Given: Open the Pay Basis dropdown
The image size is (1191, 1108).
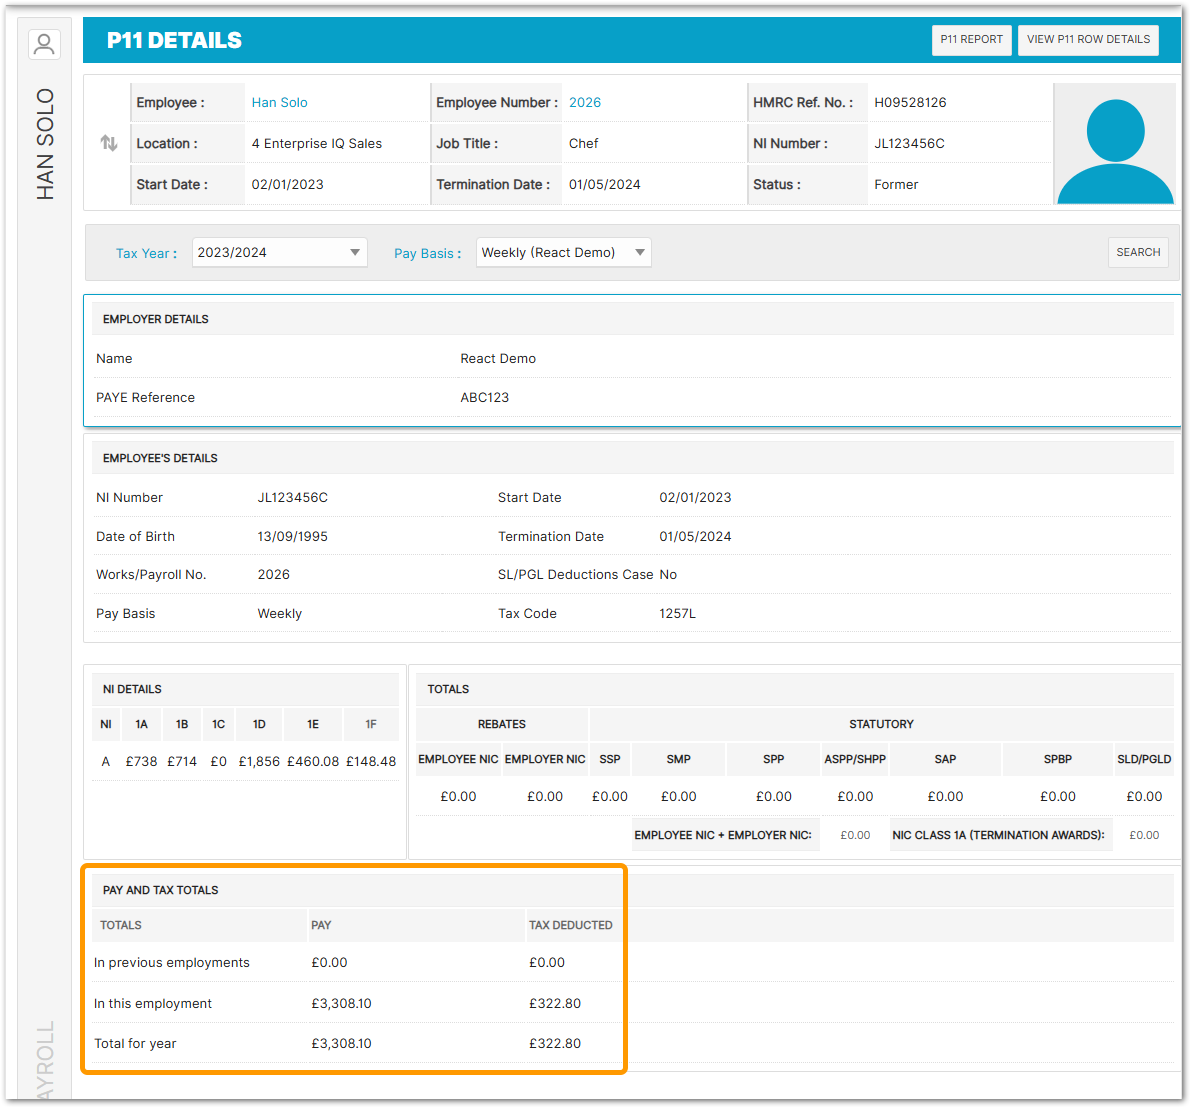Looking at the screenshot, I should pyautogui.click(x=563, y=252).
